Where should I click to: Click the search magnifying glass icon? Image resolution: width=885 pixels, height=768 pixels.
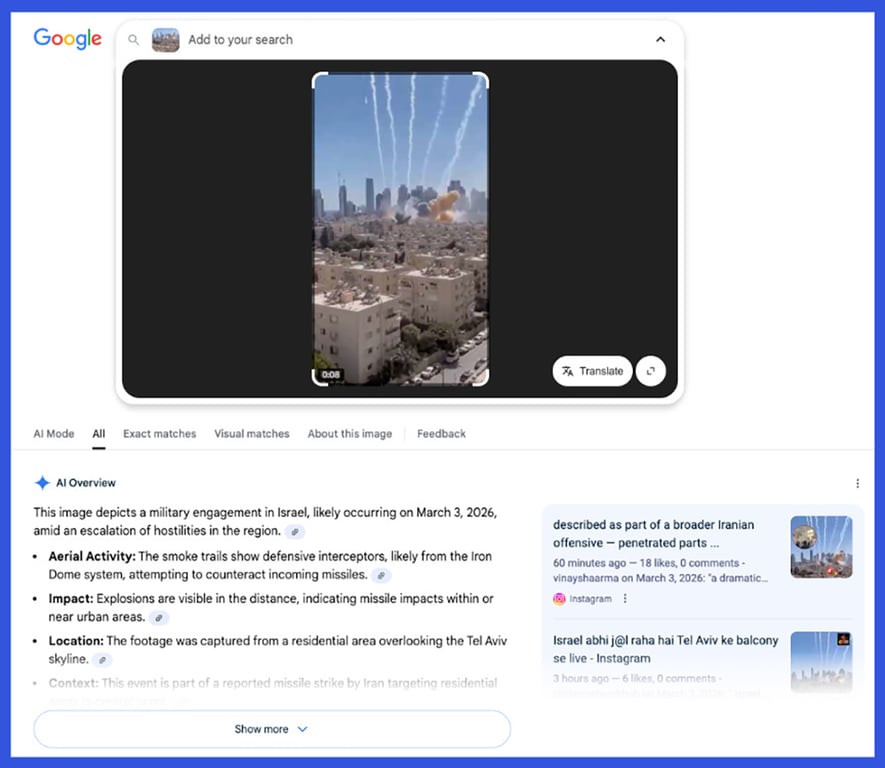pyautogui.click(x=133, y=40)
